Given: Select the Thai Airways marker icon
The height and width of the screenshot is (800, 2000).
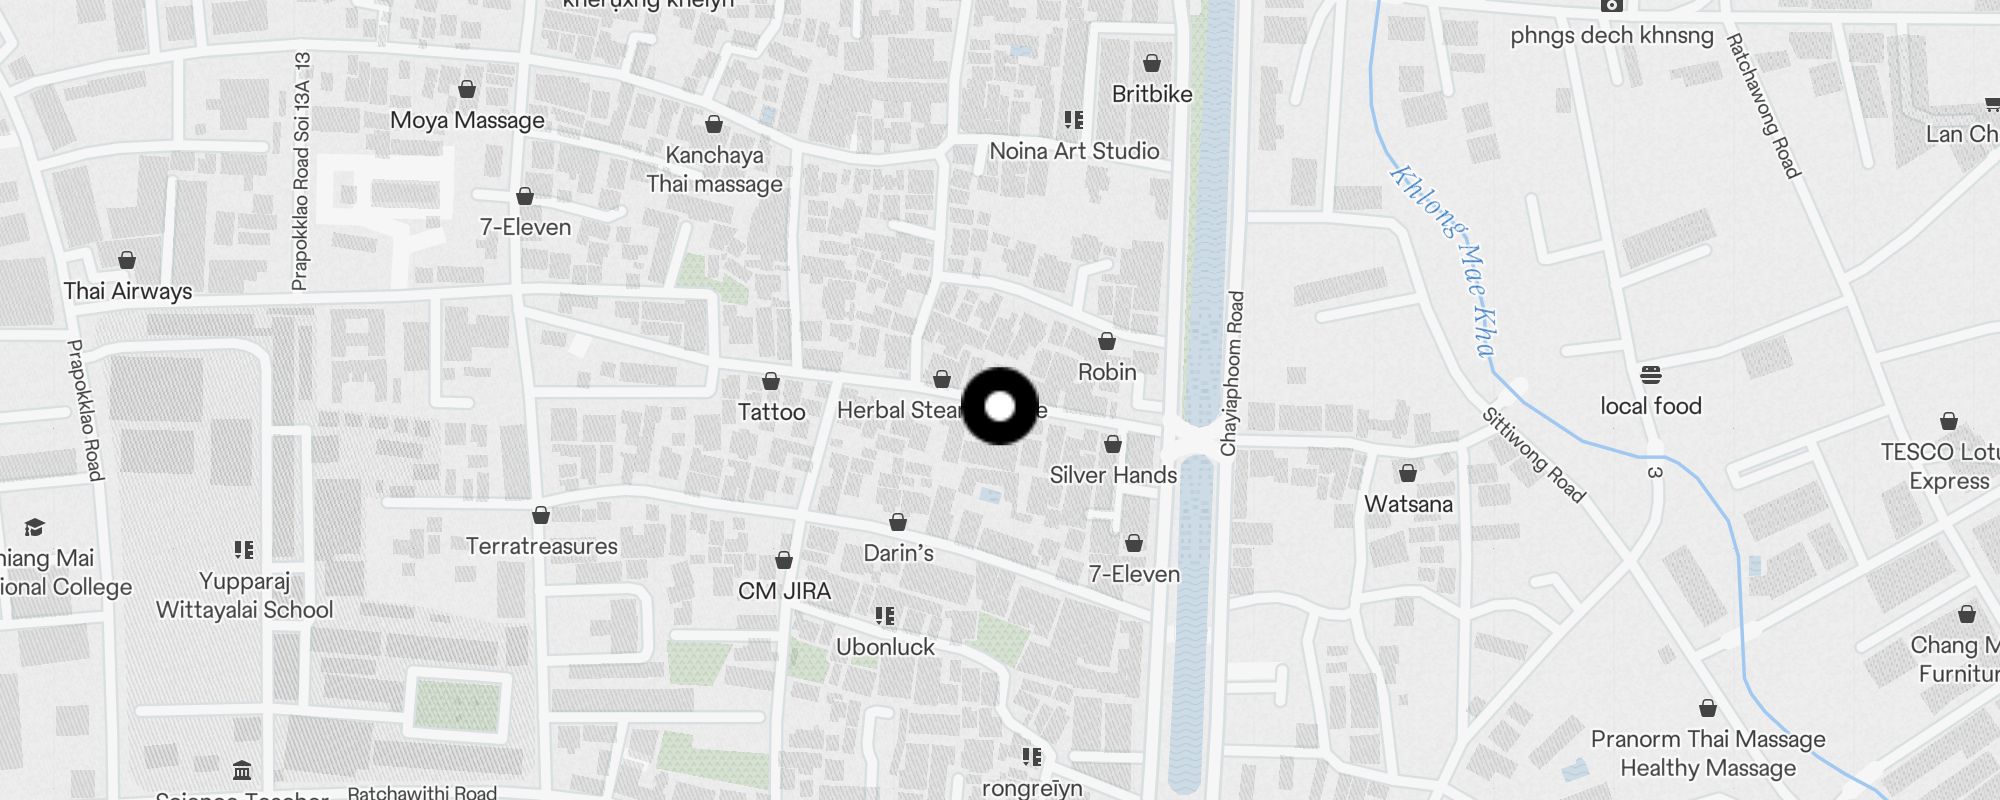Looking at the screenshot, I should pyautogui.click(x=127, y=261).
